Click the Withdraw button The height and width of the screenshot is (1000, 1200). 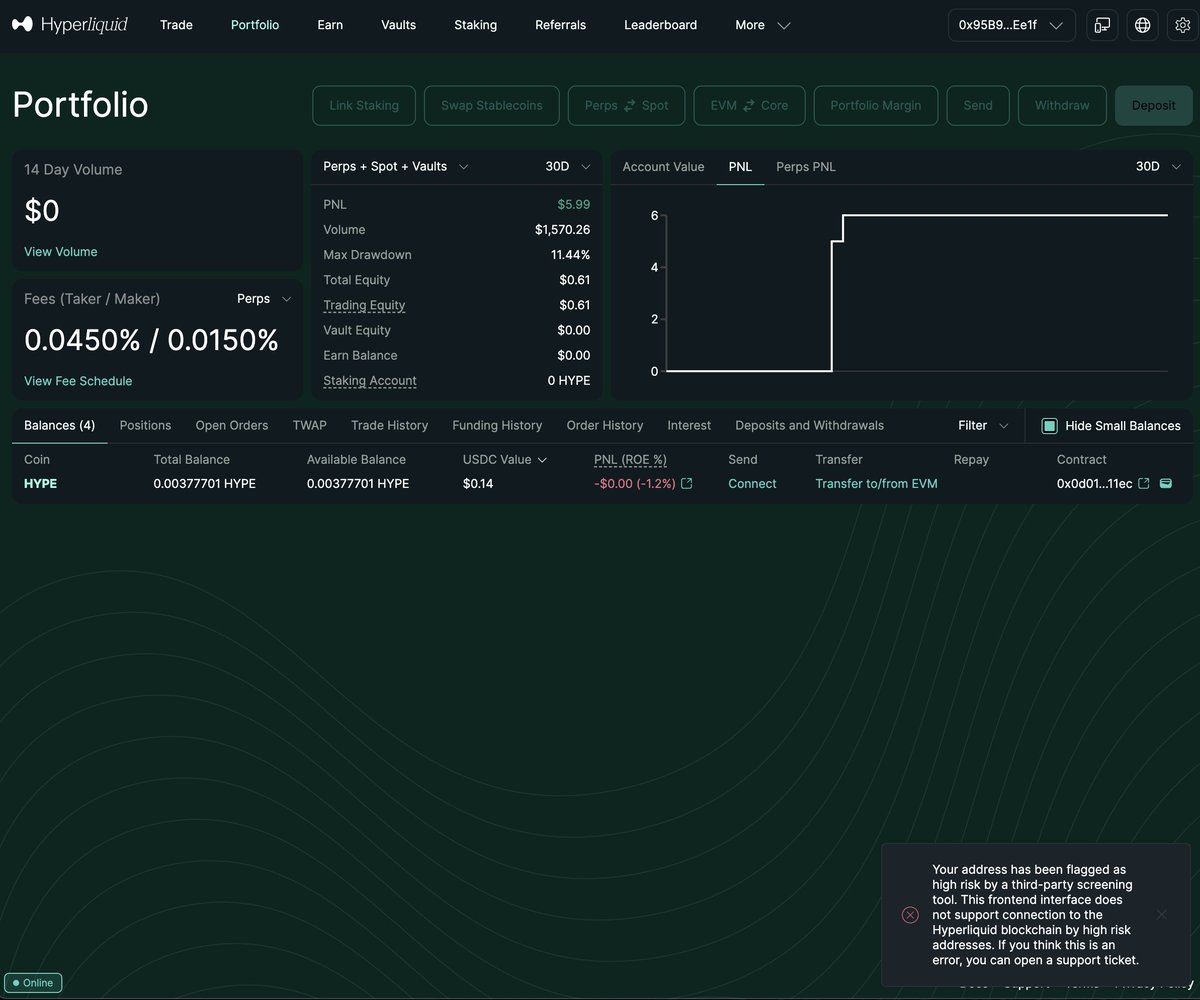(1062, 106)
